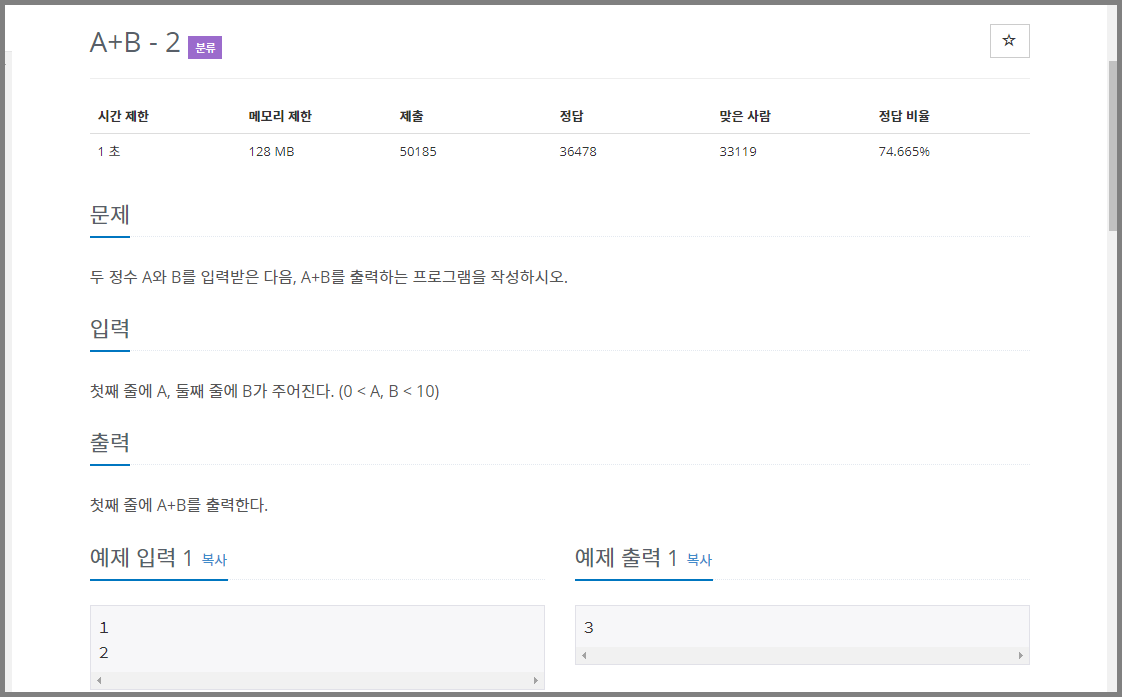Click the star favorite button
This screenshot has height=697, width=1122.
tap(1009, 41)
